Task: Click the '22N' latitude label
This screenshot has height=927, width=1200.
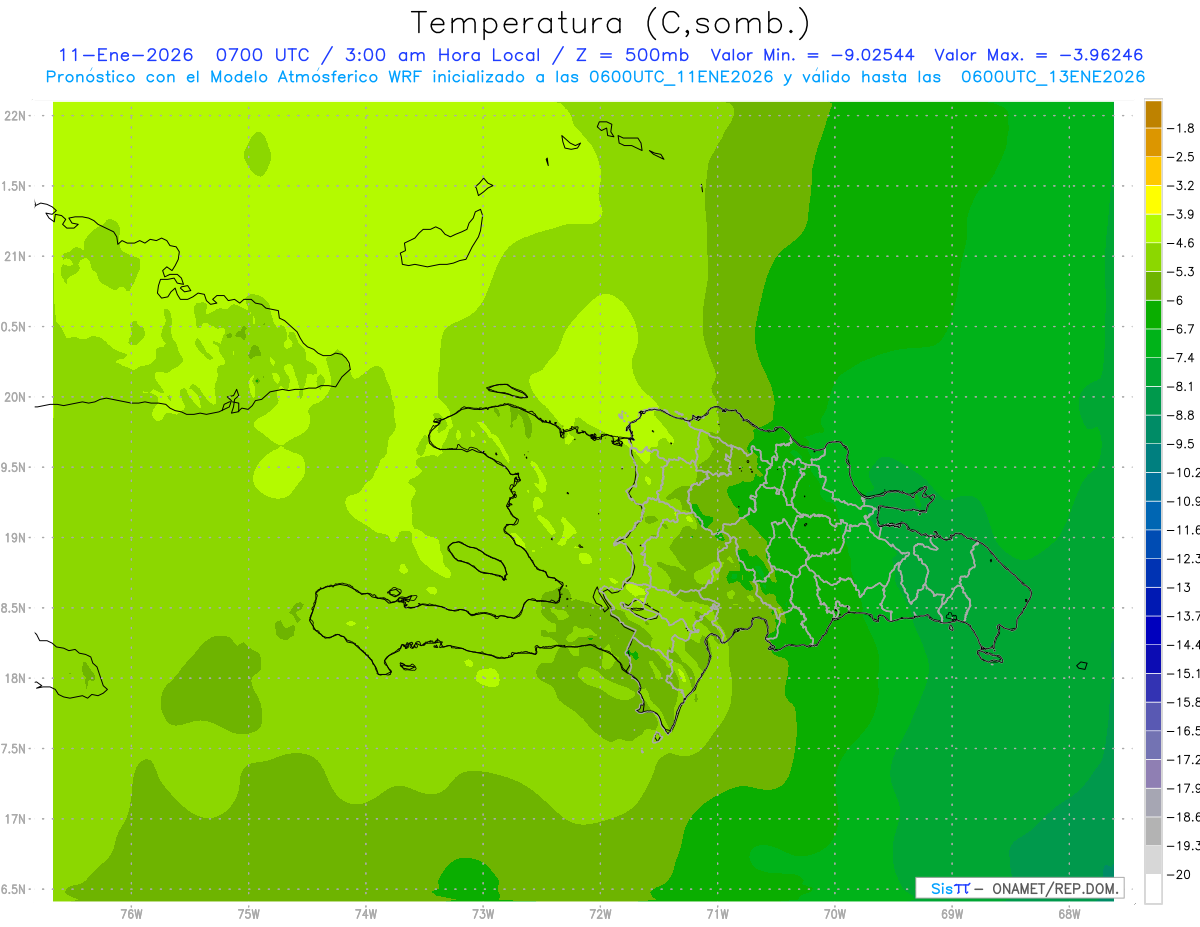Action: pyautogui.click(x=16, y=116)
